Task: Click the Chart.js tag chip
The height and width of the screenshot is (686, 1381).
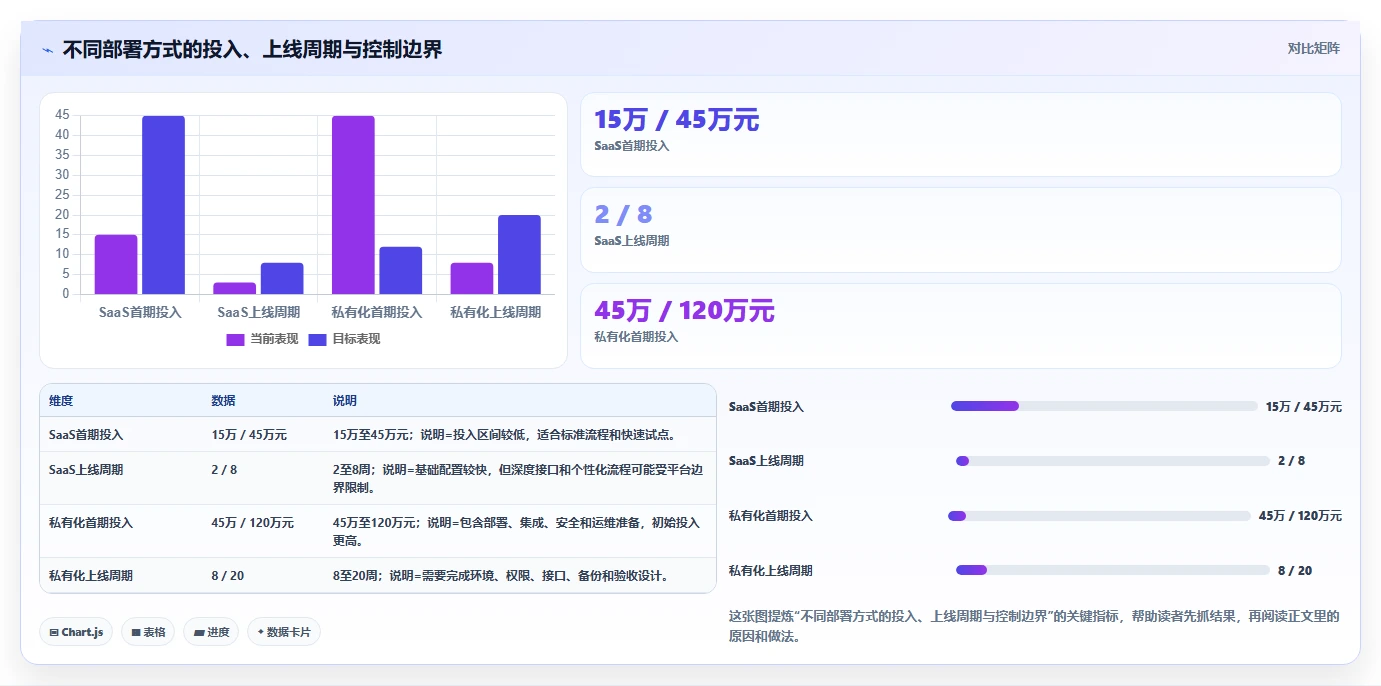Action: [x=76, y=632]
